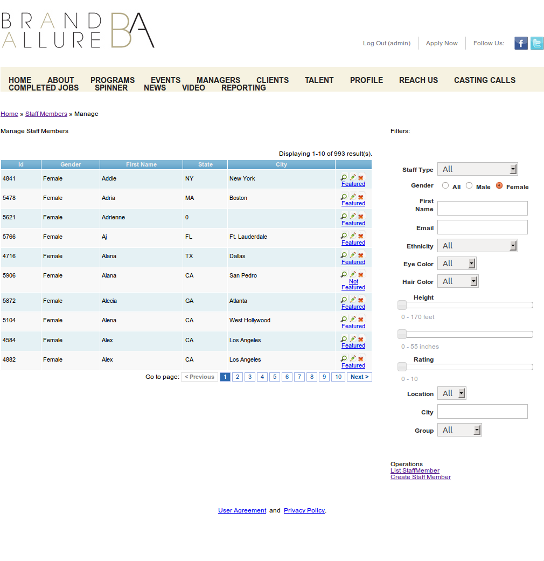Go to the TALENT menu item

[x=319, y=80]
